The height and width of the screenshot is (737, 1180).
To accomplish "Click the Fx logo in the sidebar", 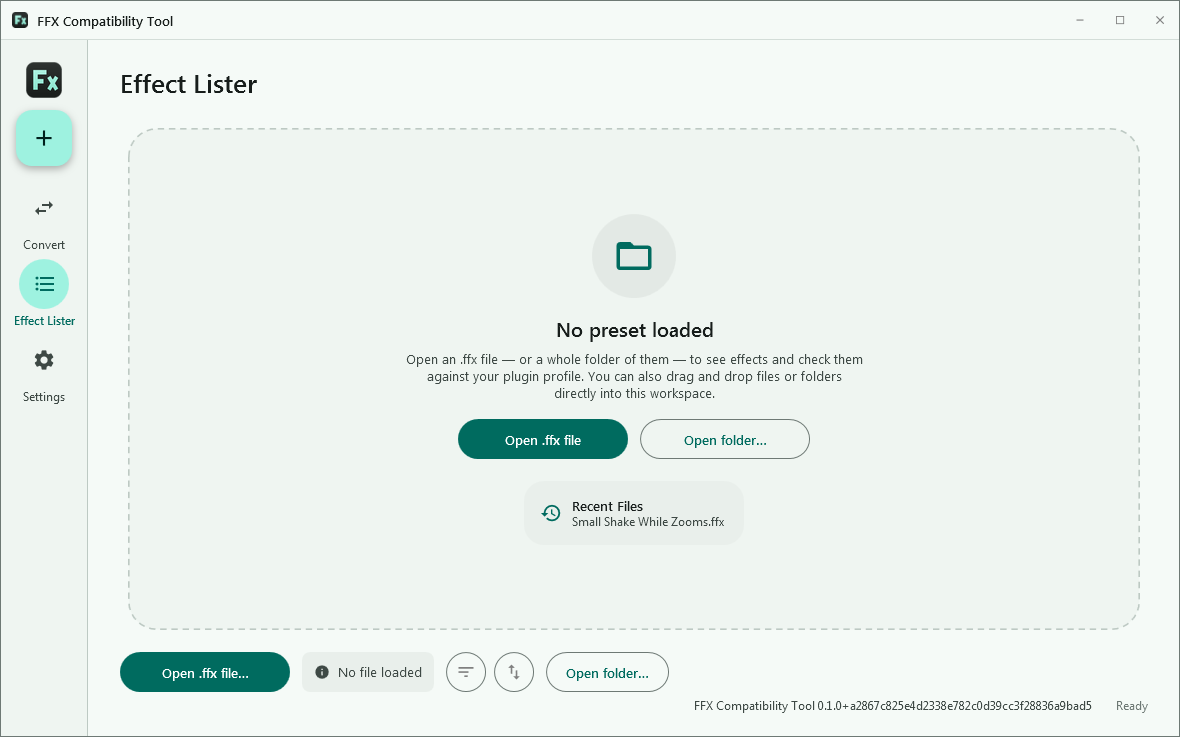I will (x=44, y=80).
